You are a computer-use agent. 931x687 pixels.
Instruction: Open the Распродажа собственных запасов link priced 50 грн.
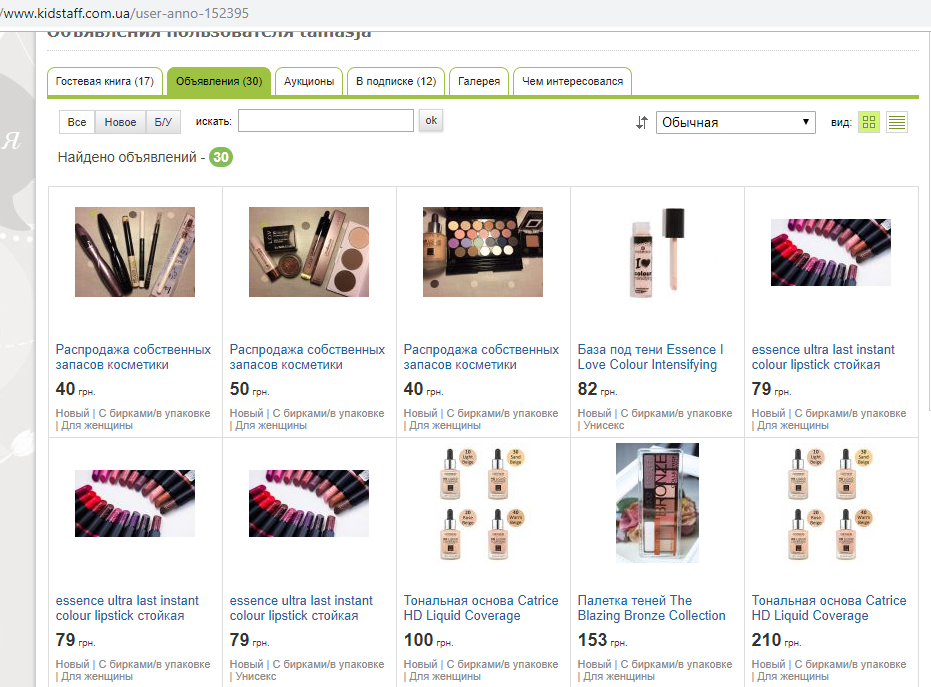[x=307, y=357]
